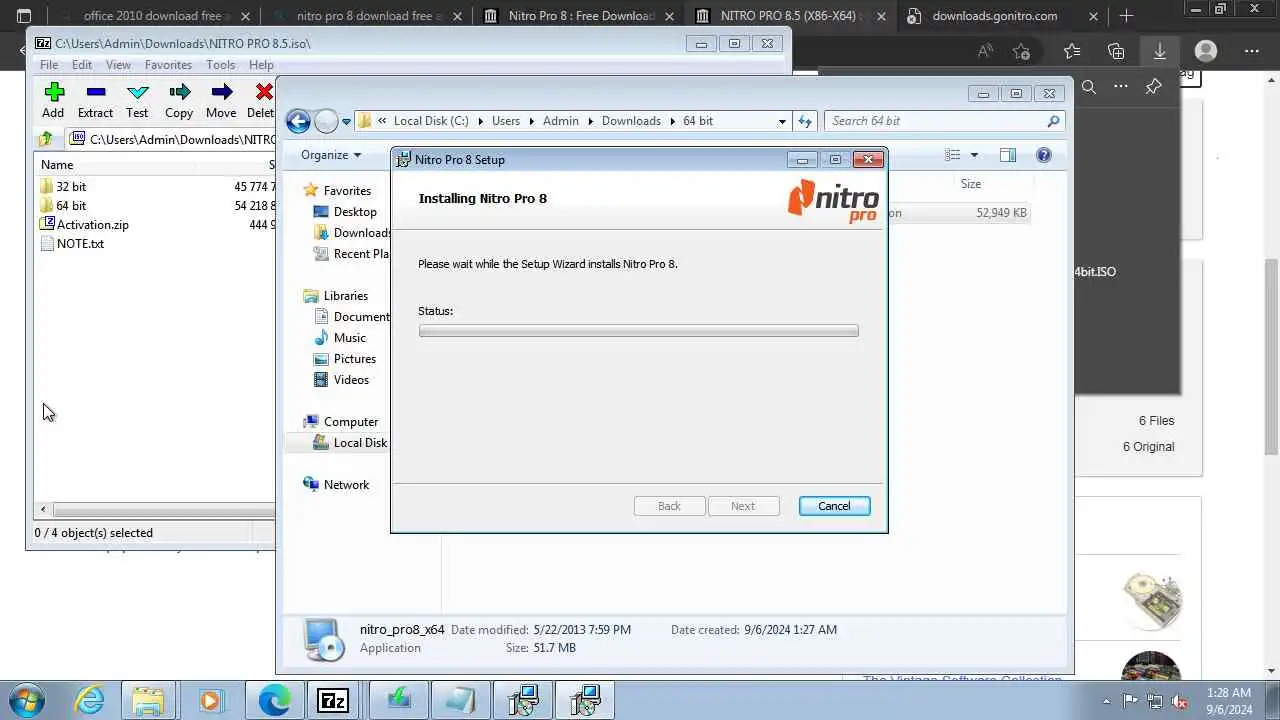Click the Explorer Back navigation arrow
1280x720 pixels.
(x=298, y=121)
